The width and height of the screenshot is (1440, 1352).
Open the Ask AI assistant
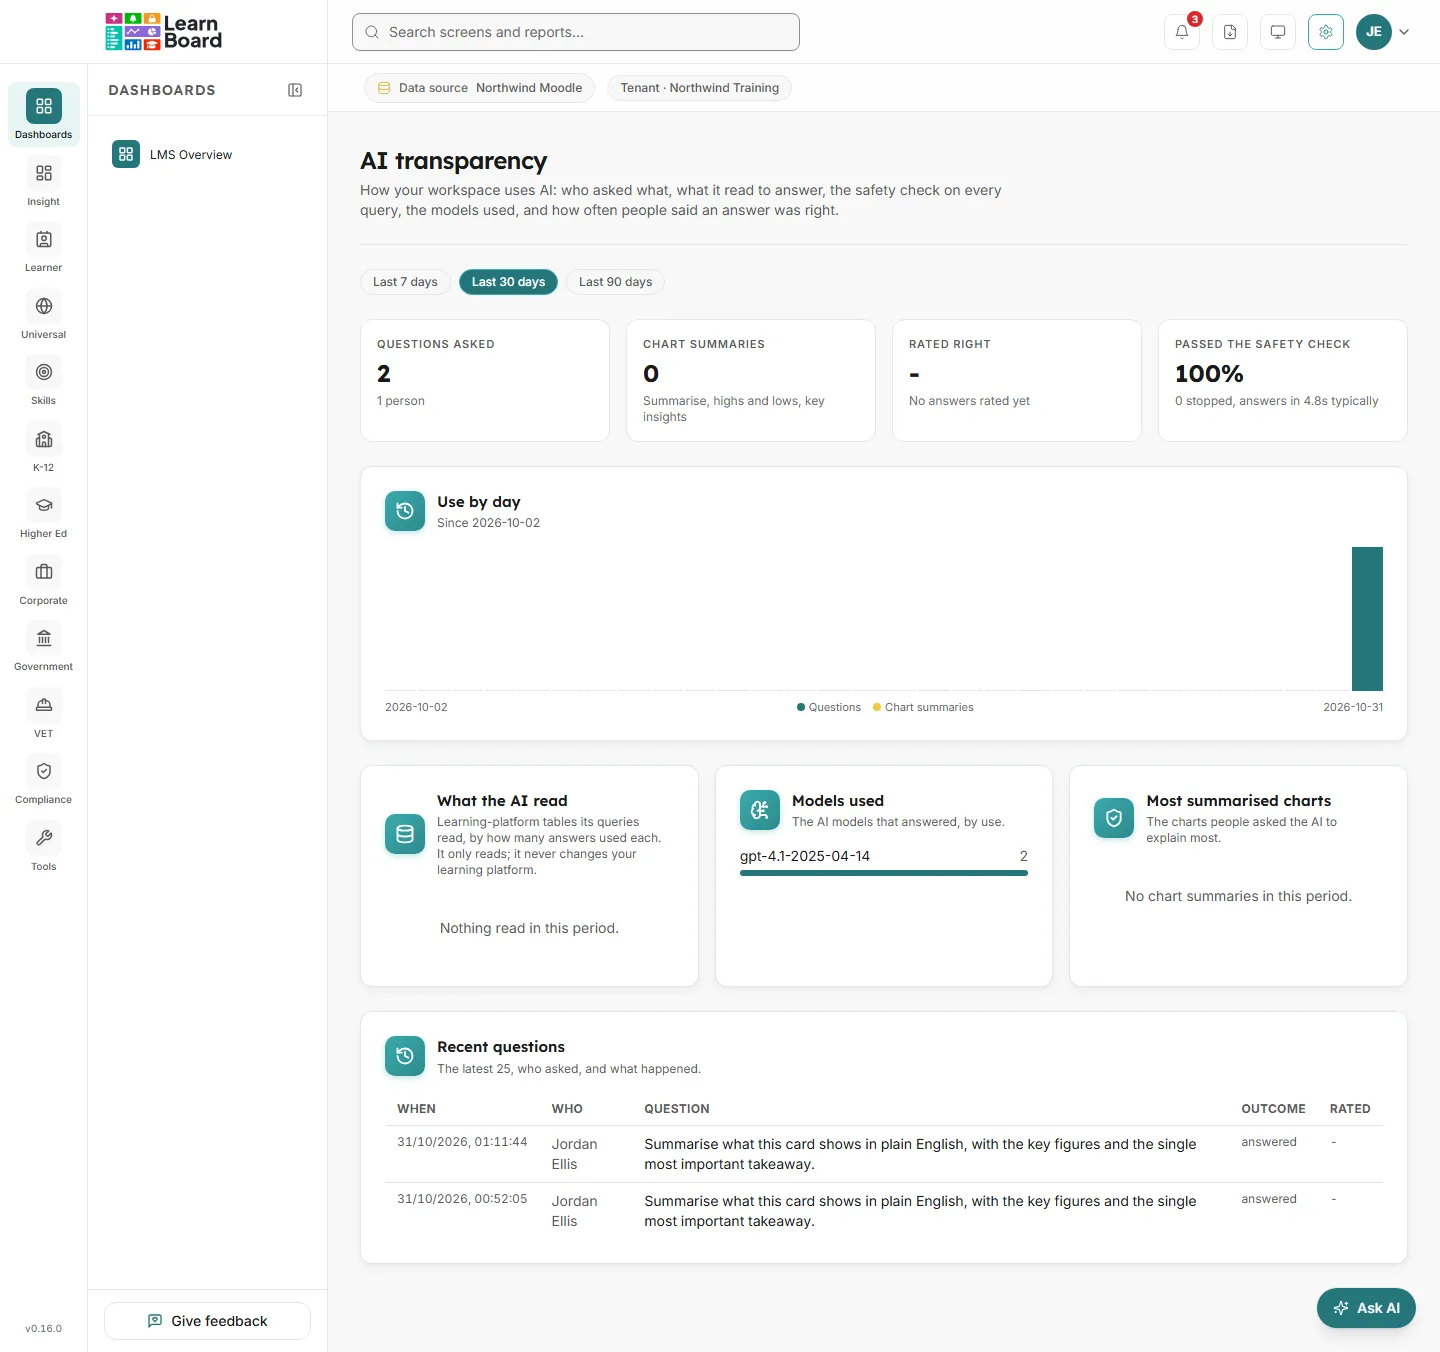[1366, 1308]
